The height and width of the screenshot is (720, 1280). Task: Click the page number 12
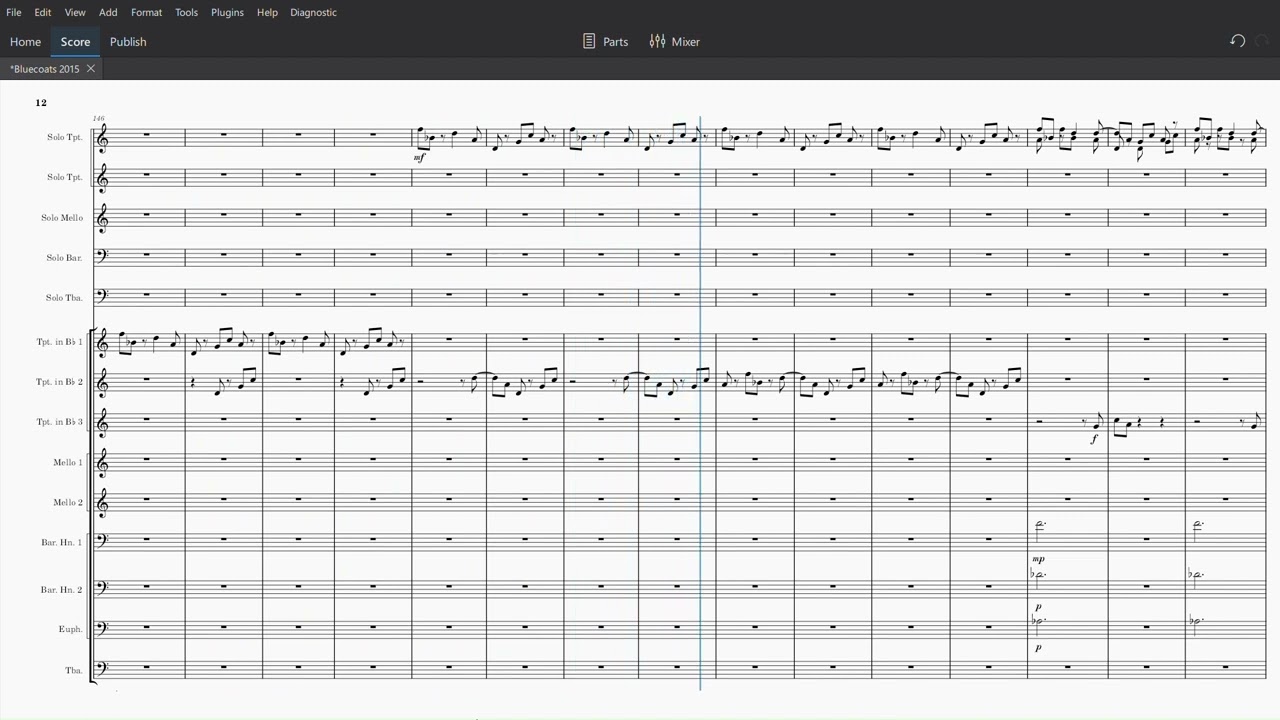(41, 103)
